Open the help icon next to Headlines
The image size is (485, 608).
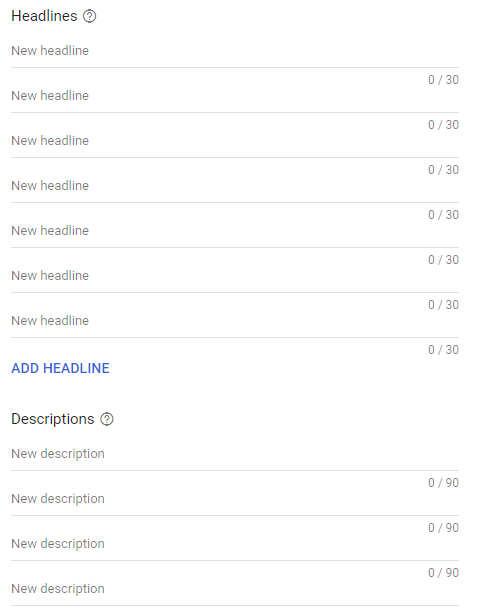pos(90,16)
